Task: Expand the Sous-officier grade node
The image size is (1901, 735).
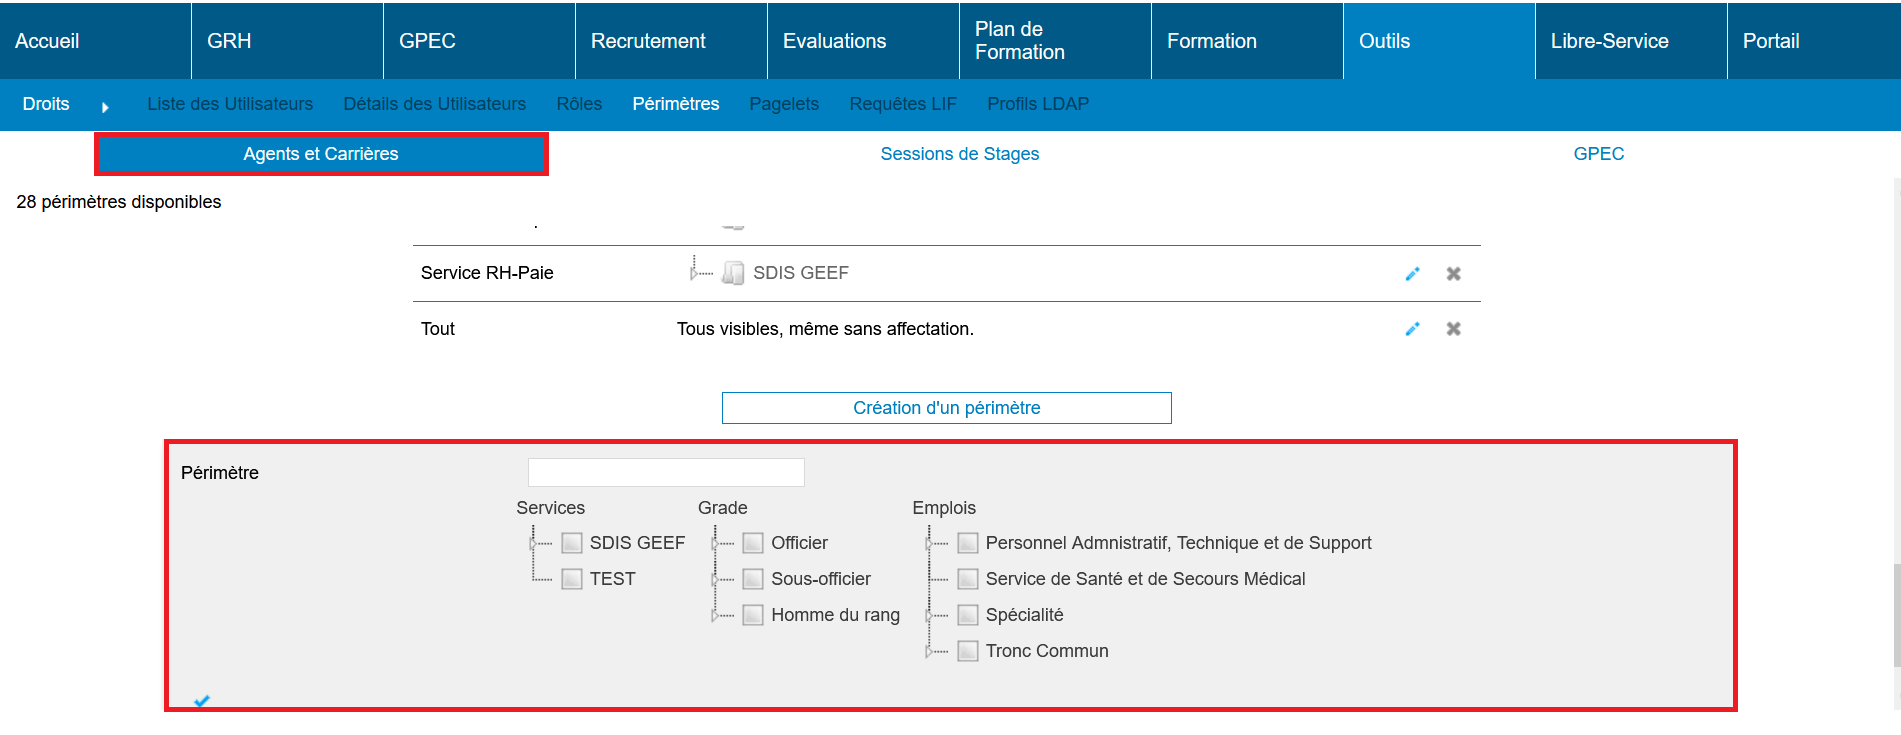Action: [715, 579]
